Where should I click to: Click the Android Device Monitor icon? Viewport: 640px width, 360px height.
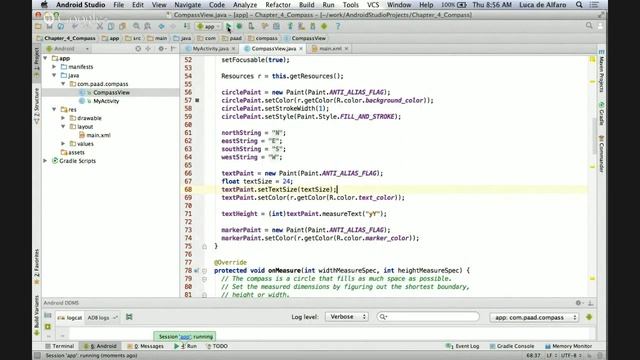point(324,27)
